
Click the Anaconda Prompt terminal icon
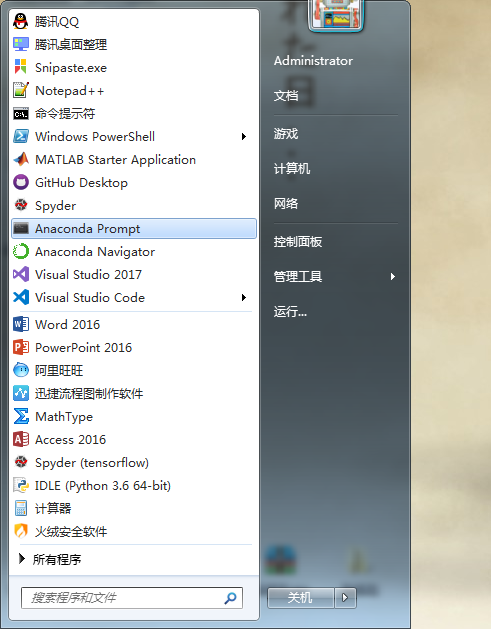[20, 228]
